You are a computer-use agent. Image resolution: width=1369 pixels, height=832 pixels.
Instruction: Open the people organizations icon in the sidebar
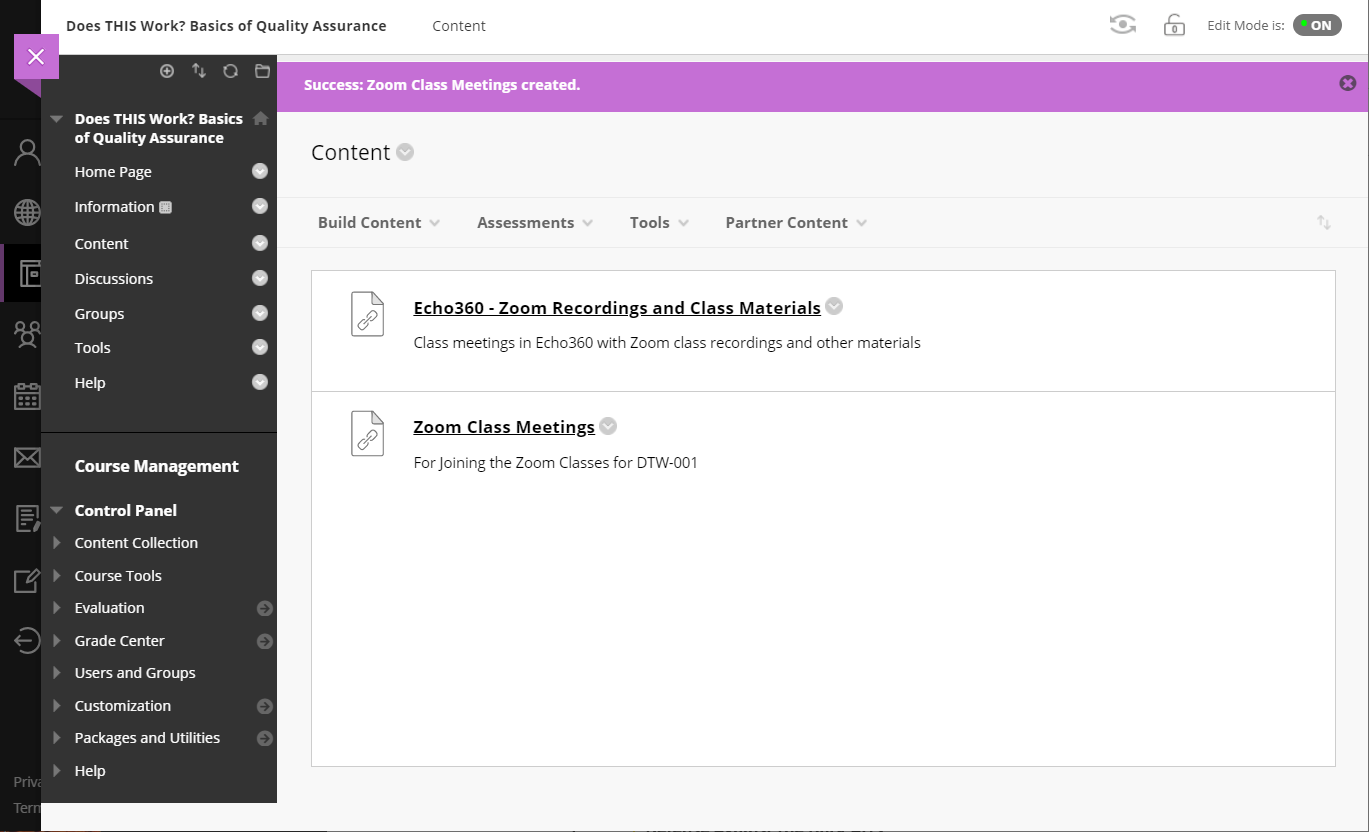(x=27, y=334)
